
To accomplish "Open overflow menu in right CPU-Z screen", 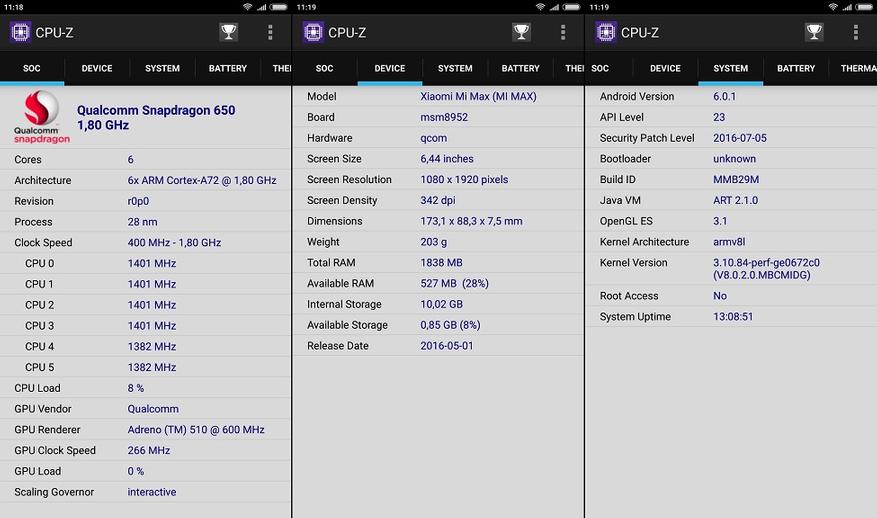I will tap(856, 32).
